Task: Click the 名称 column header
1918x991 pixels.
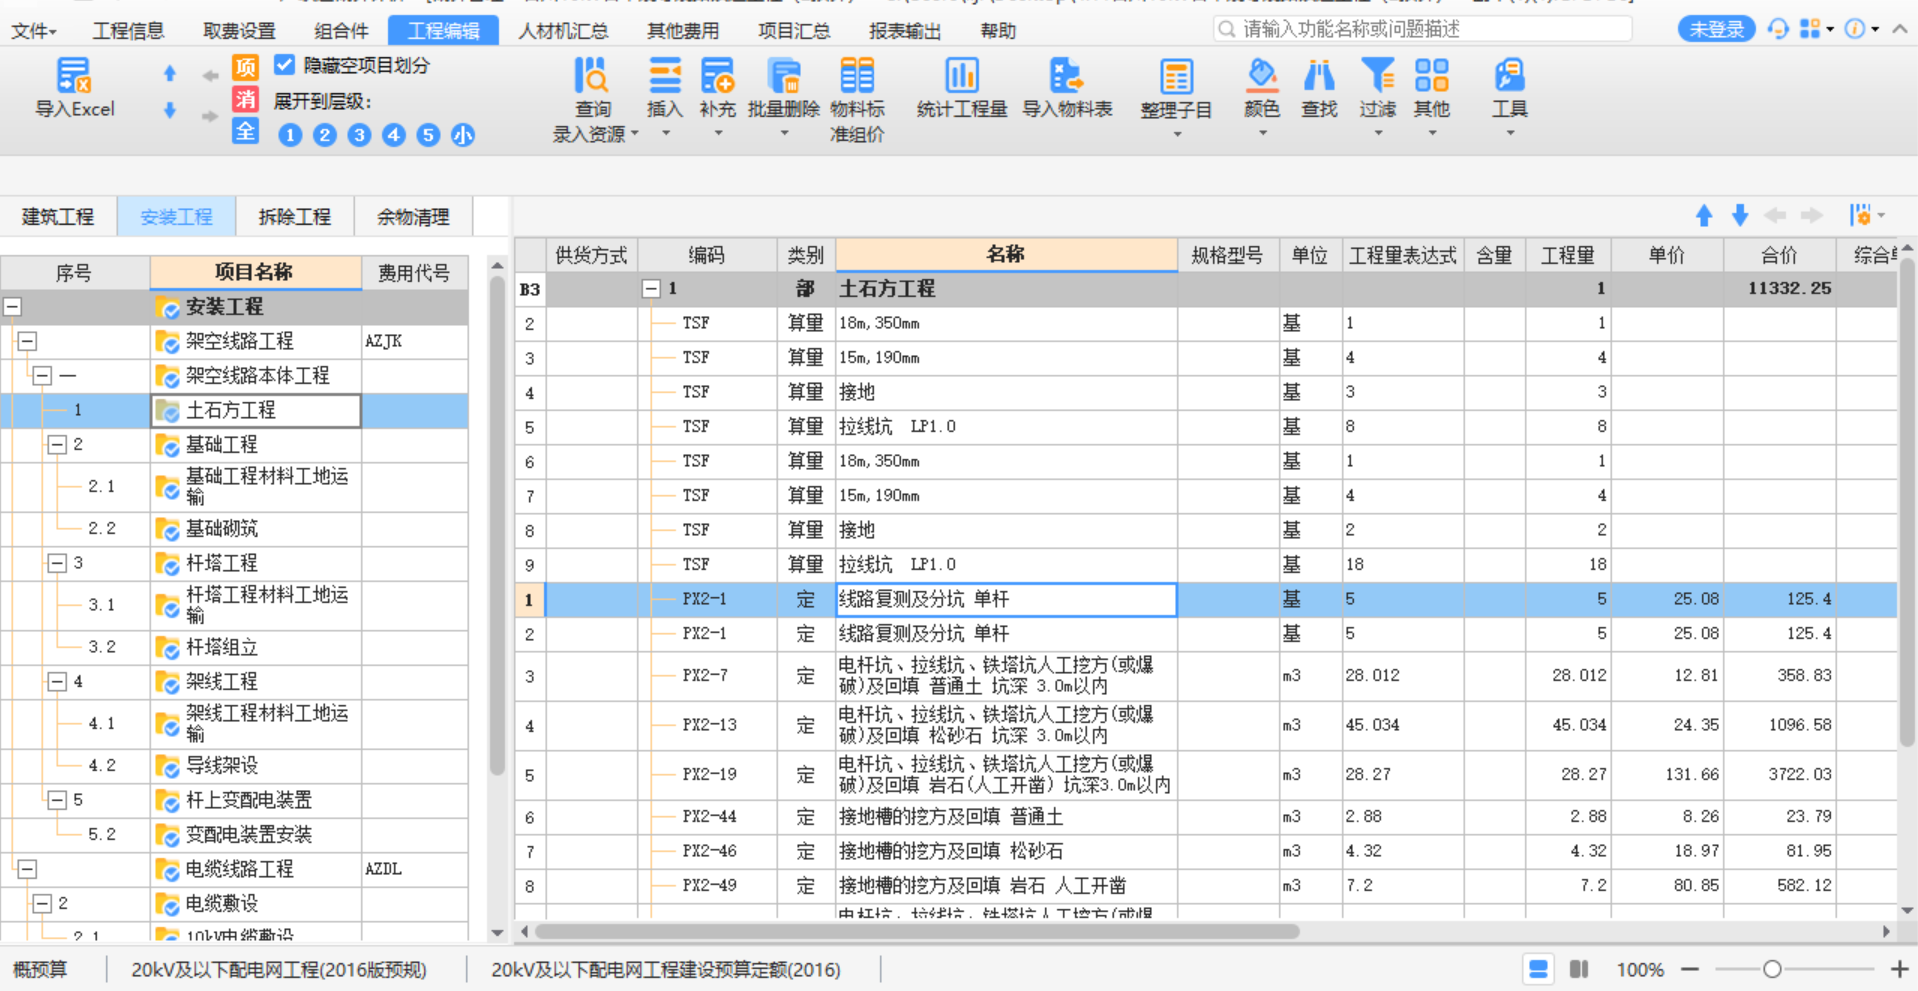Action: click(x=1006, y=255)
